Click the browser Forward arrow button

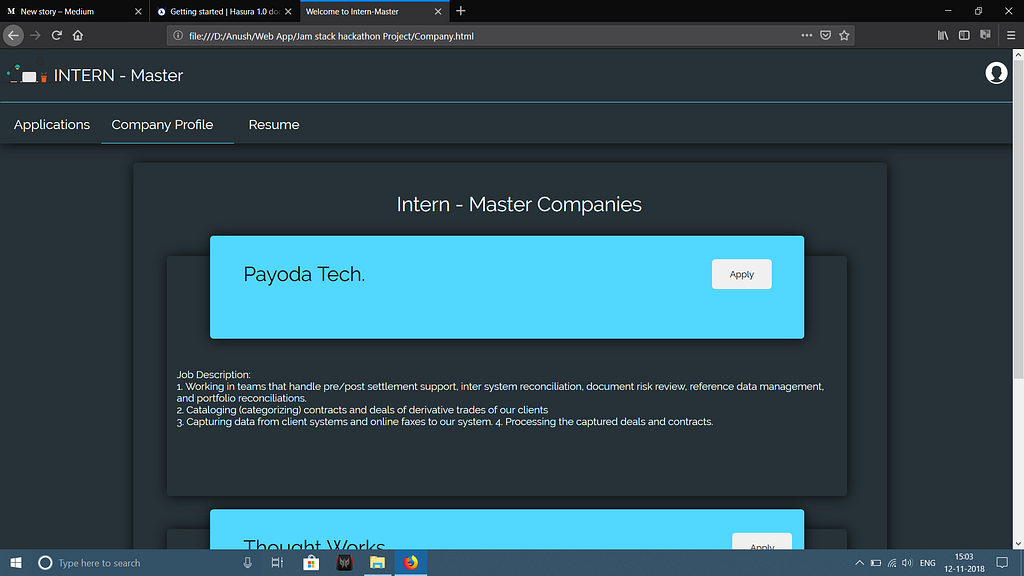coord(35,35)
